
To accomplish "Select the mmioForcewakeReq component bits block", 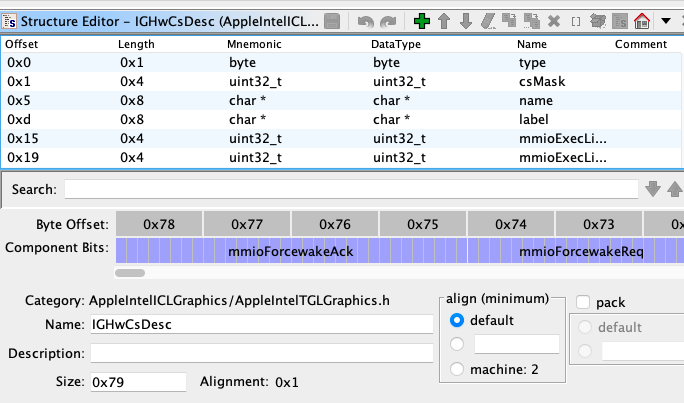I will 576,251.
